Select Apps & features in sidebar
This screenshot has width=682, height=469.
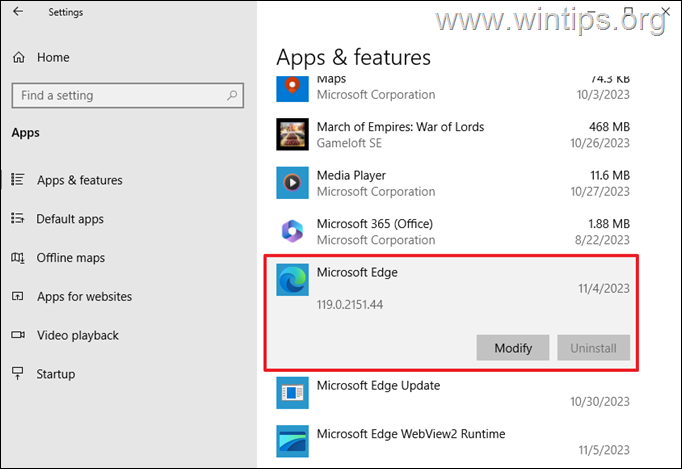pyautogui.click(x=80, y=180)
